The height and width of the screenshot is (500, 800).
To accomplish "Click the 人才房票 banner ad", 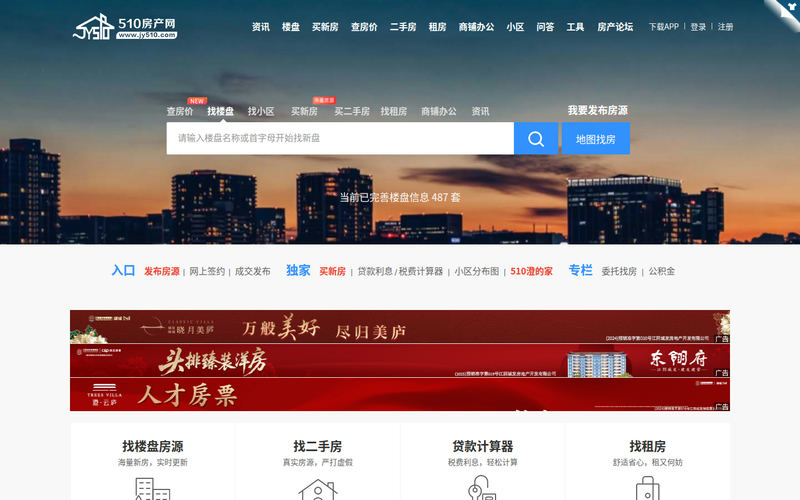I will [x=400, y=394].
